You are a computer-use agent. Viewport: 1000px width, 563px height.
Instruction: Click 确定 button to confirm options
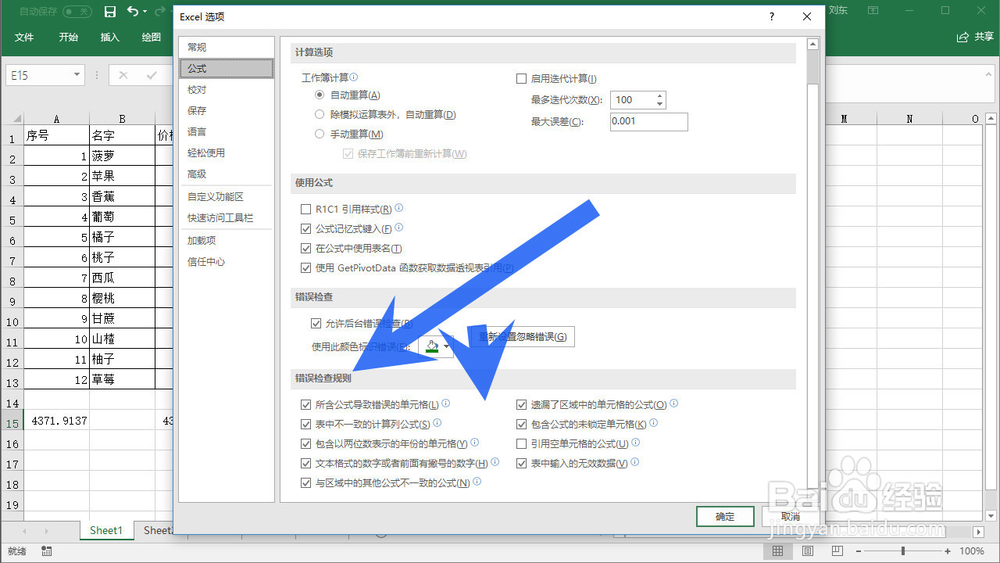coord(725,516)
